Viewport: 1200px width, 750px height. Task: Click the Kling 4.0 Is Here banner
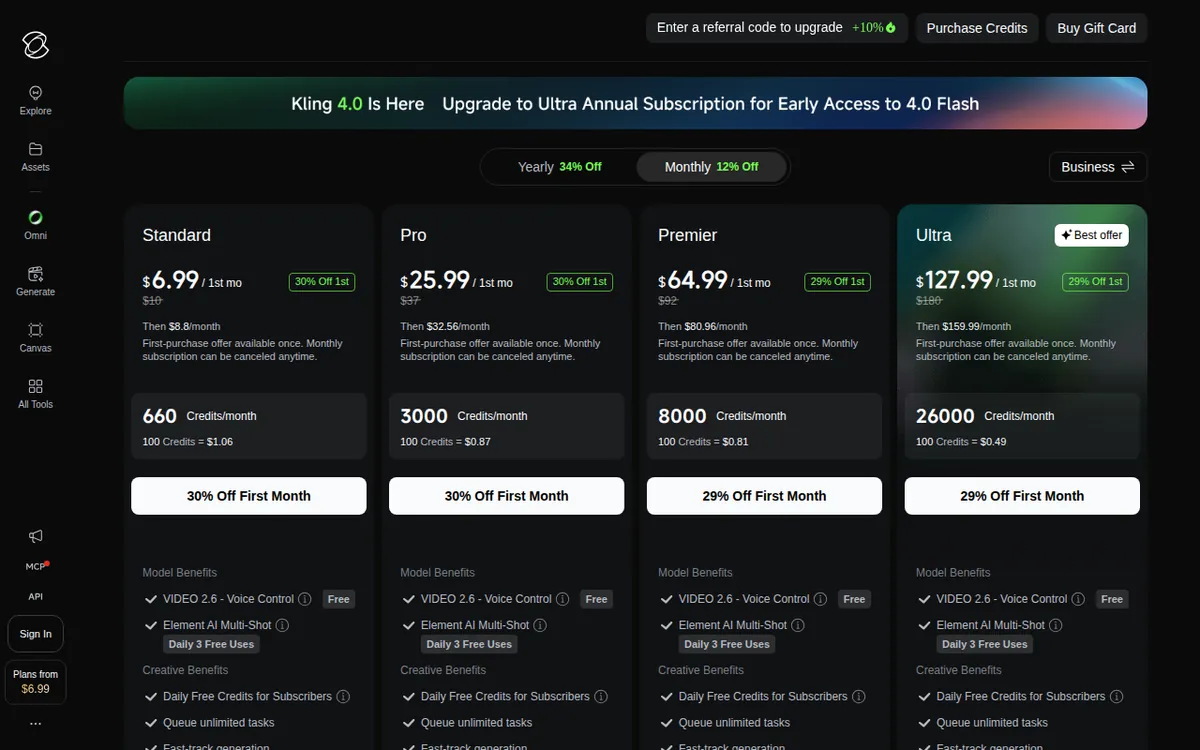click(635, 104)
